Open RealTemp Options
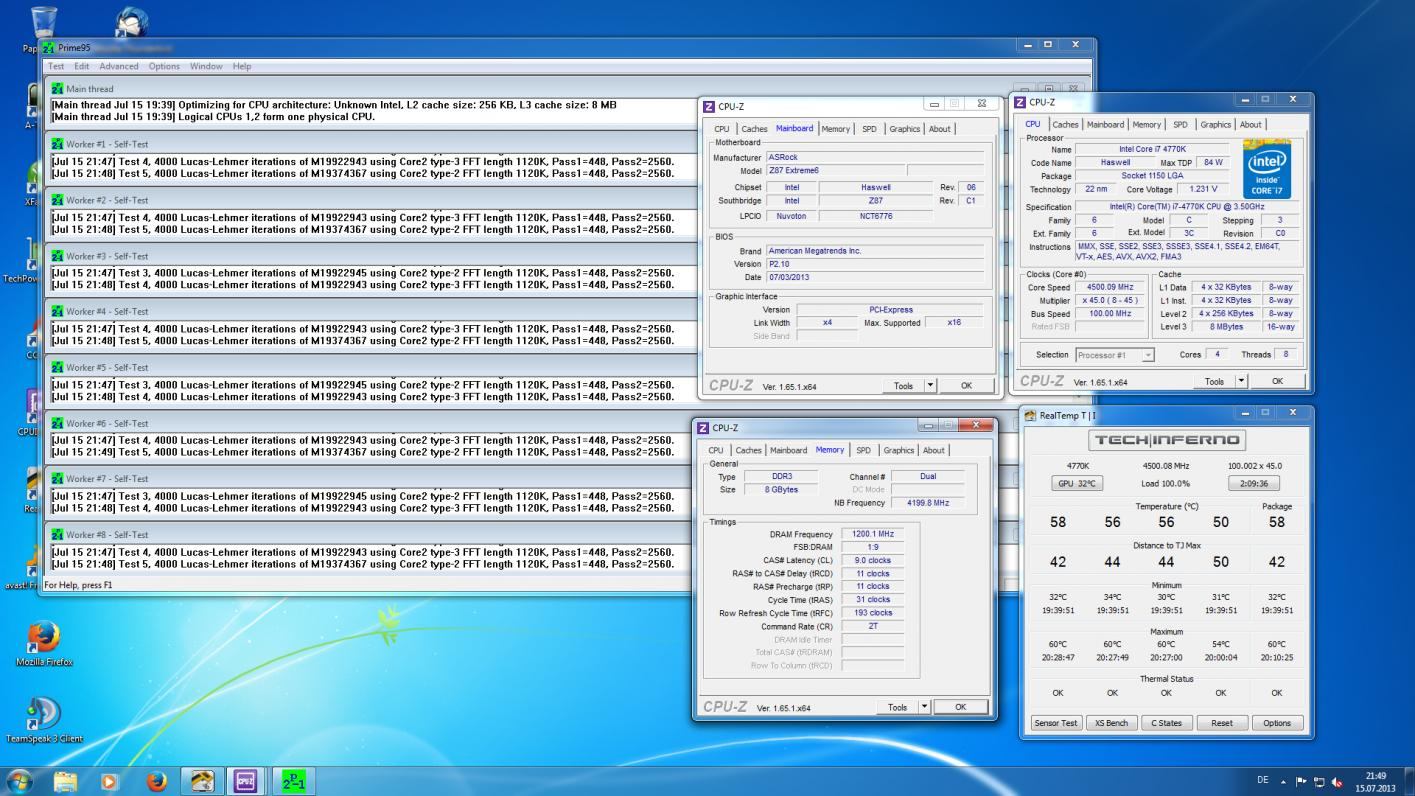The height and width of the screenshot is (796, 1415). [1276, 723]
